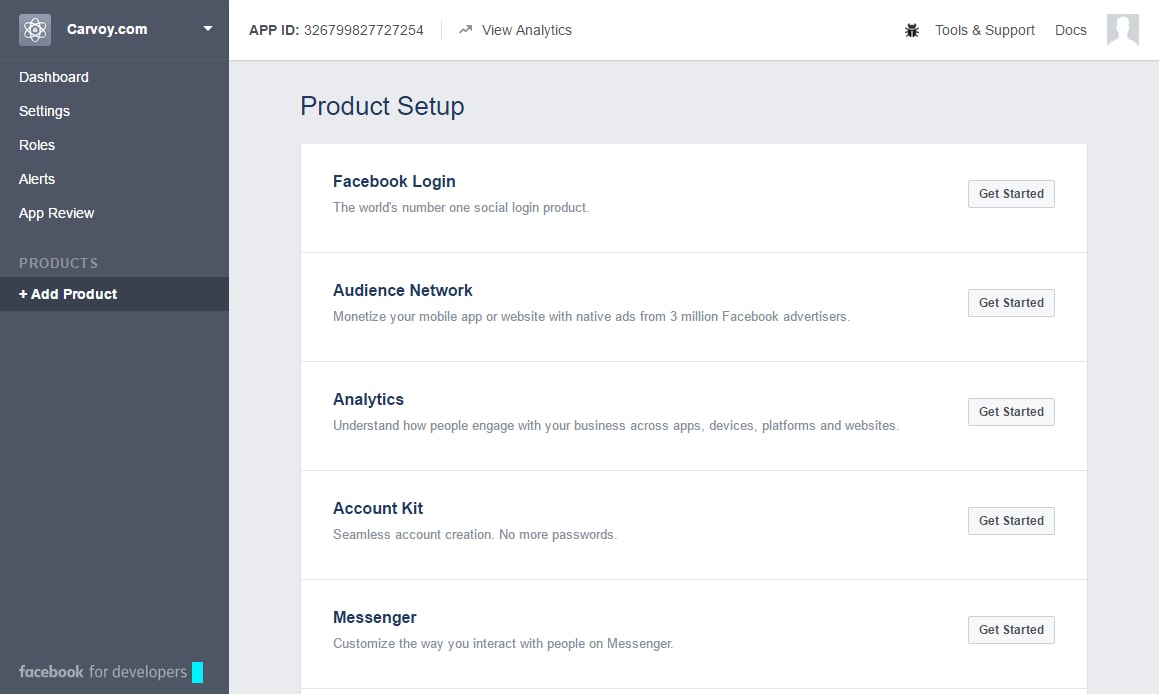Open Tools & Support menu
Image resolution: width=1159 pixels, height=696 pixels.
tap(985, 30)
